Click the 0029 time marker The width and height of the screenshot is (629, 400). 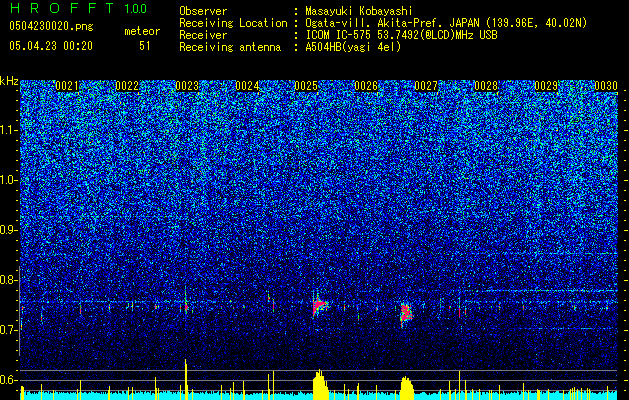[x=546, y=86]
